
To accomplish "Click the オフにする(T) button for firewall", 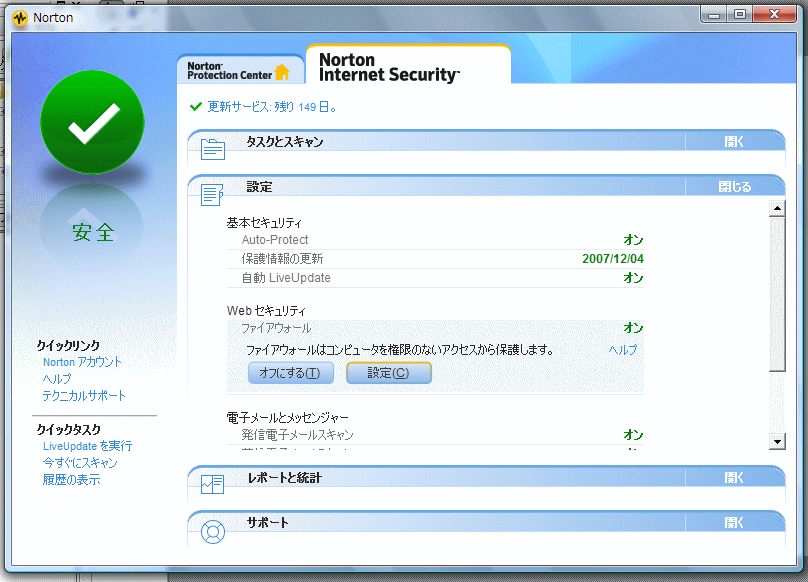I will 291,373.
